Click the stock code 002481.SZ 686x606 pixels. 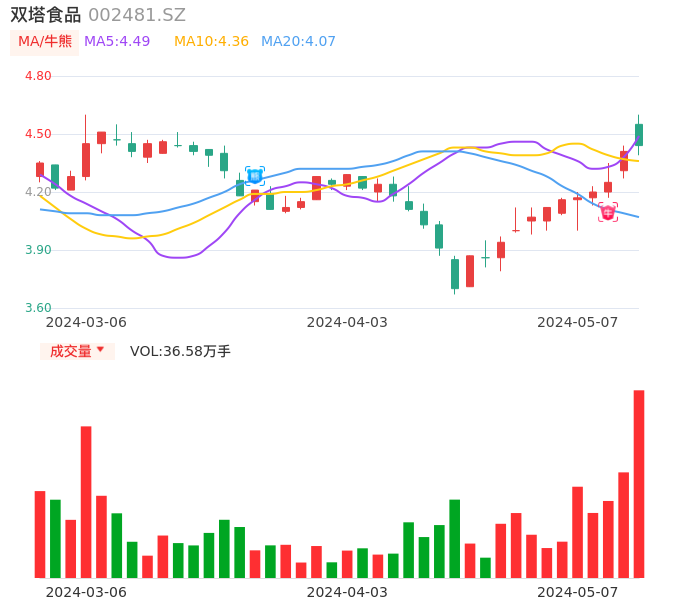137,15
